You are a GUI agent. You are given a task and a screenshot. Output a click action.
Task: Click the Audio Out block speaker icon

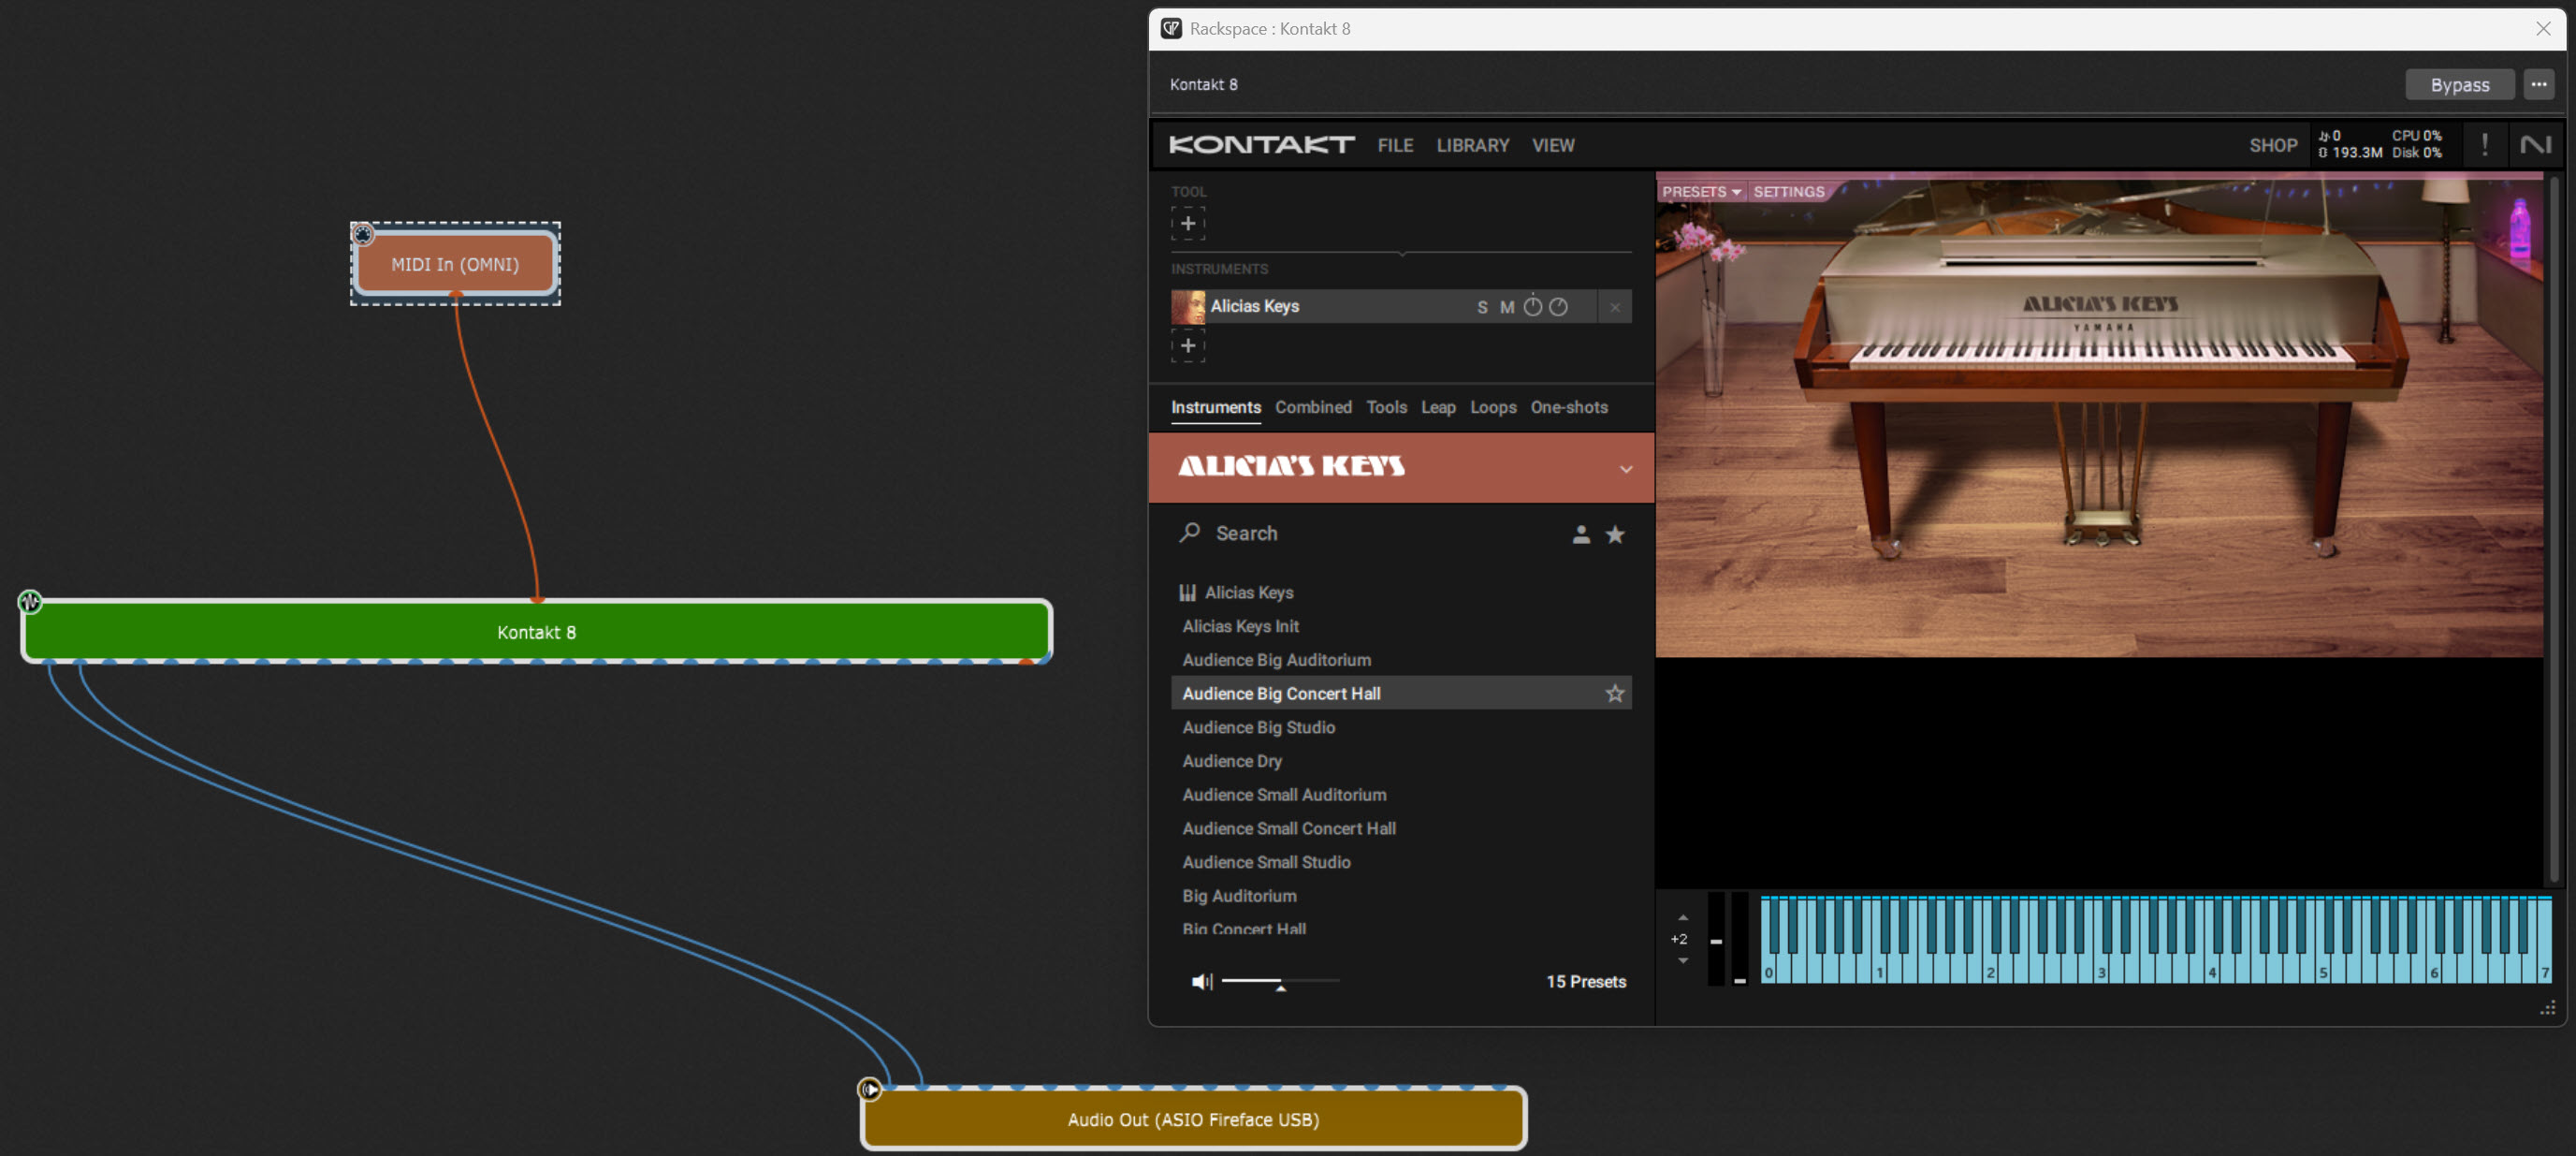pos(870,1089)
